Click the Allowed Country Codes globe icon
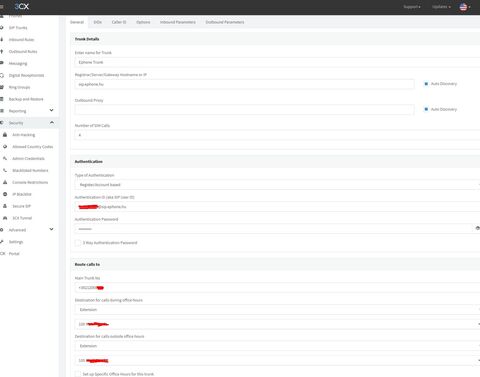480x377 pixels. 5,147
